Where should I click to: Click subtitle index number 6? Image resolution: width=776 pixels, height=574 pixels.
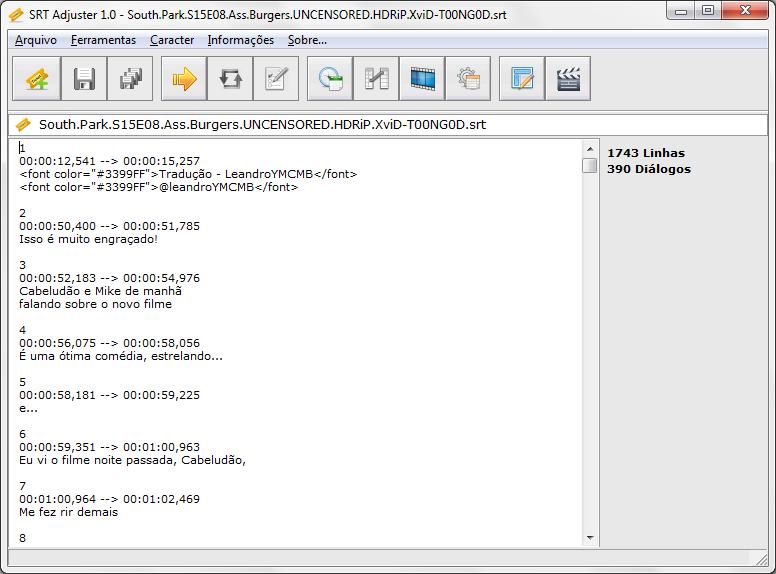coord(22,434)
